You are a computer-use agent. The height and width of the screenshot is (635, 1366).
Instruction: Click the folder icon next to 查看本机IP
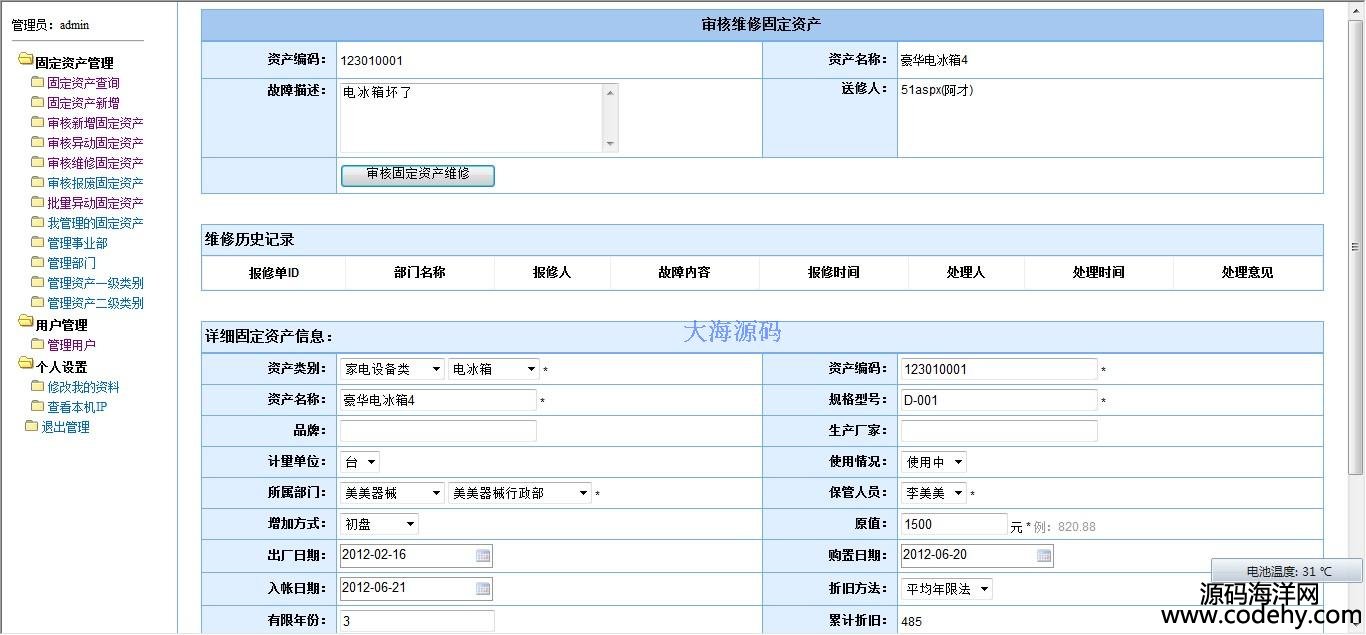click(x=37, y=406)
